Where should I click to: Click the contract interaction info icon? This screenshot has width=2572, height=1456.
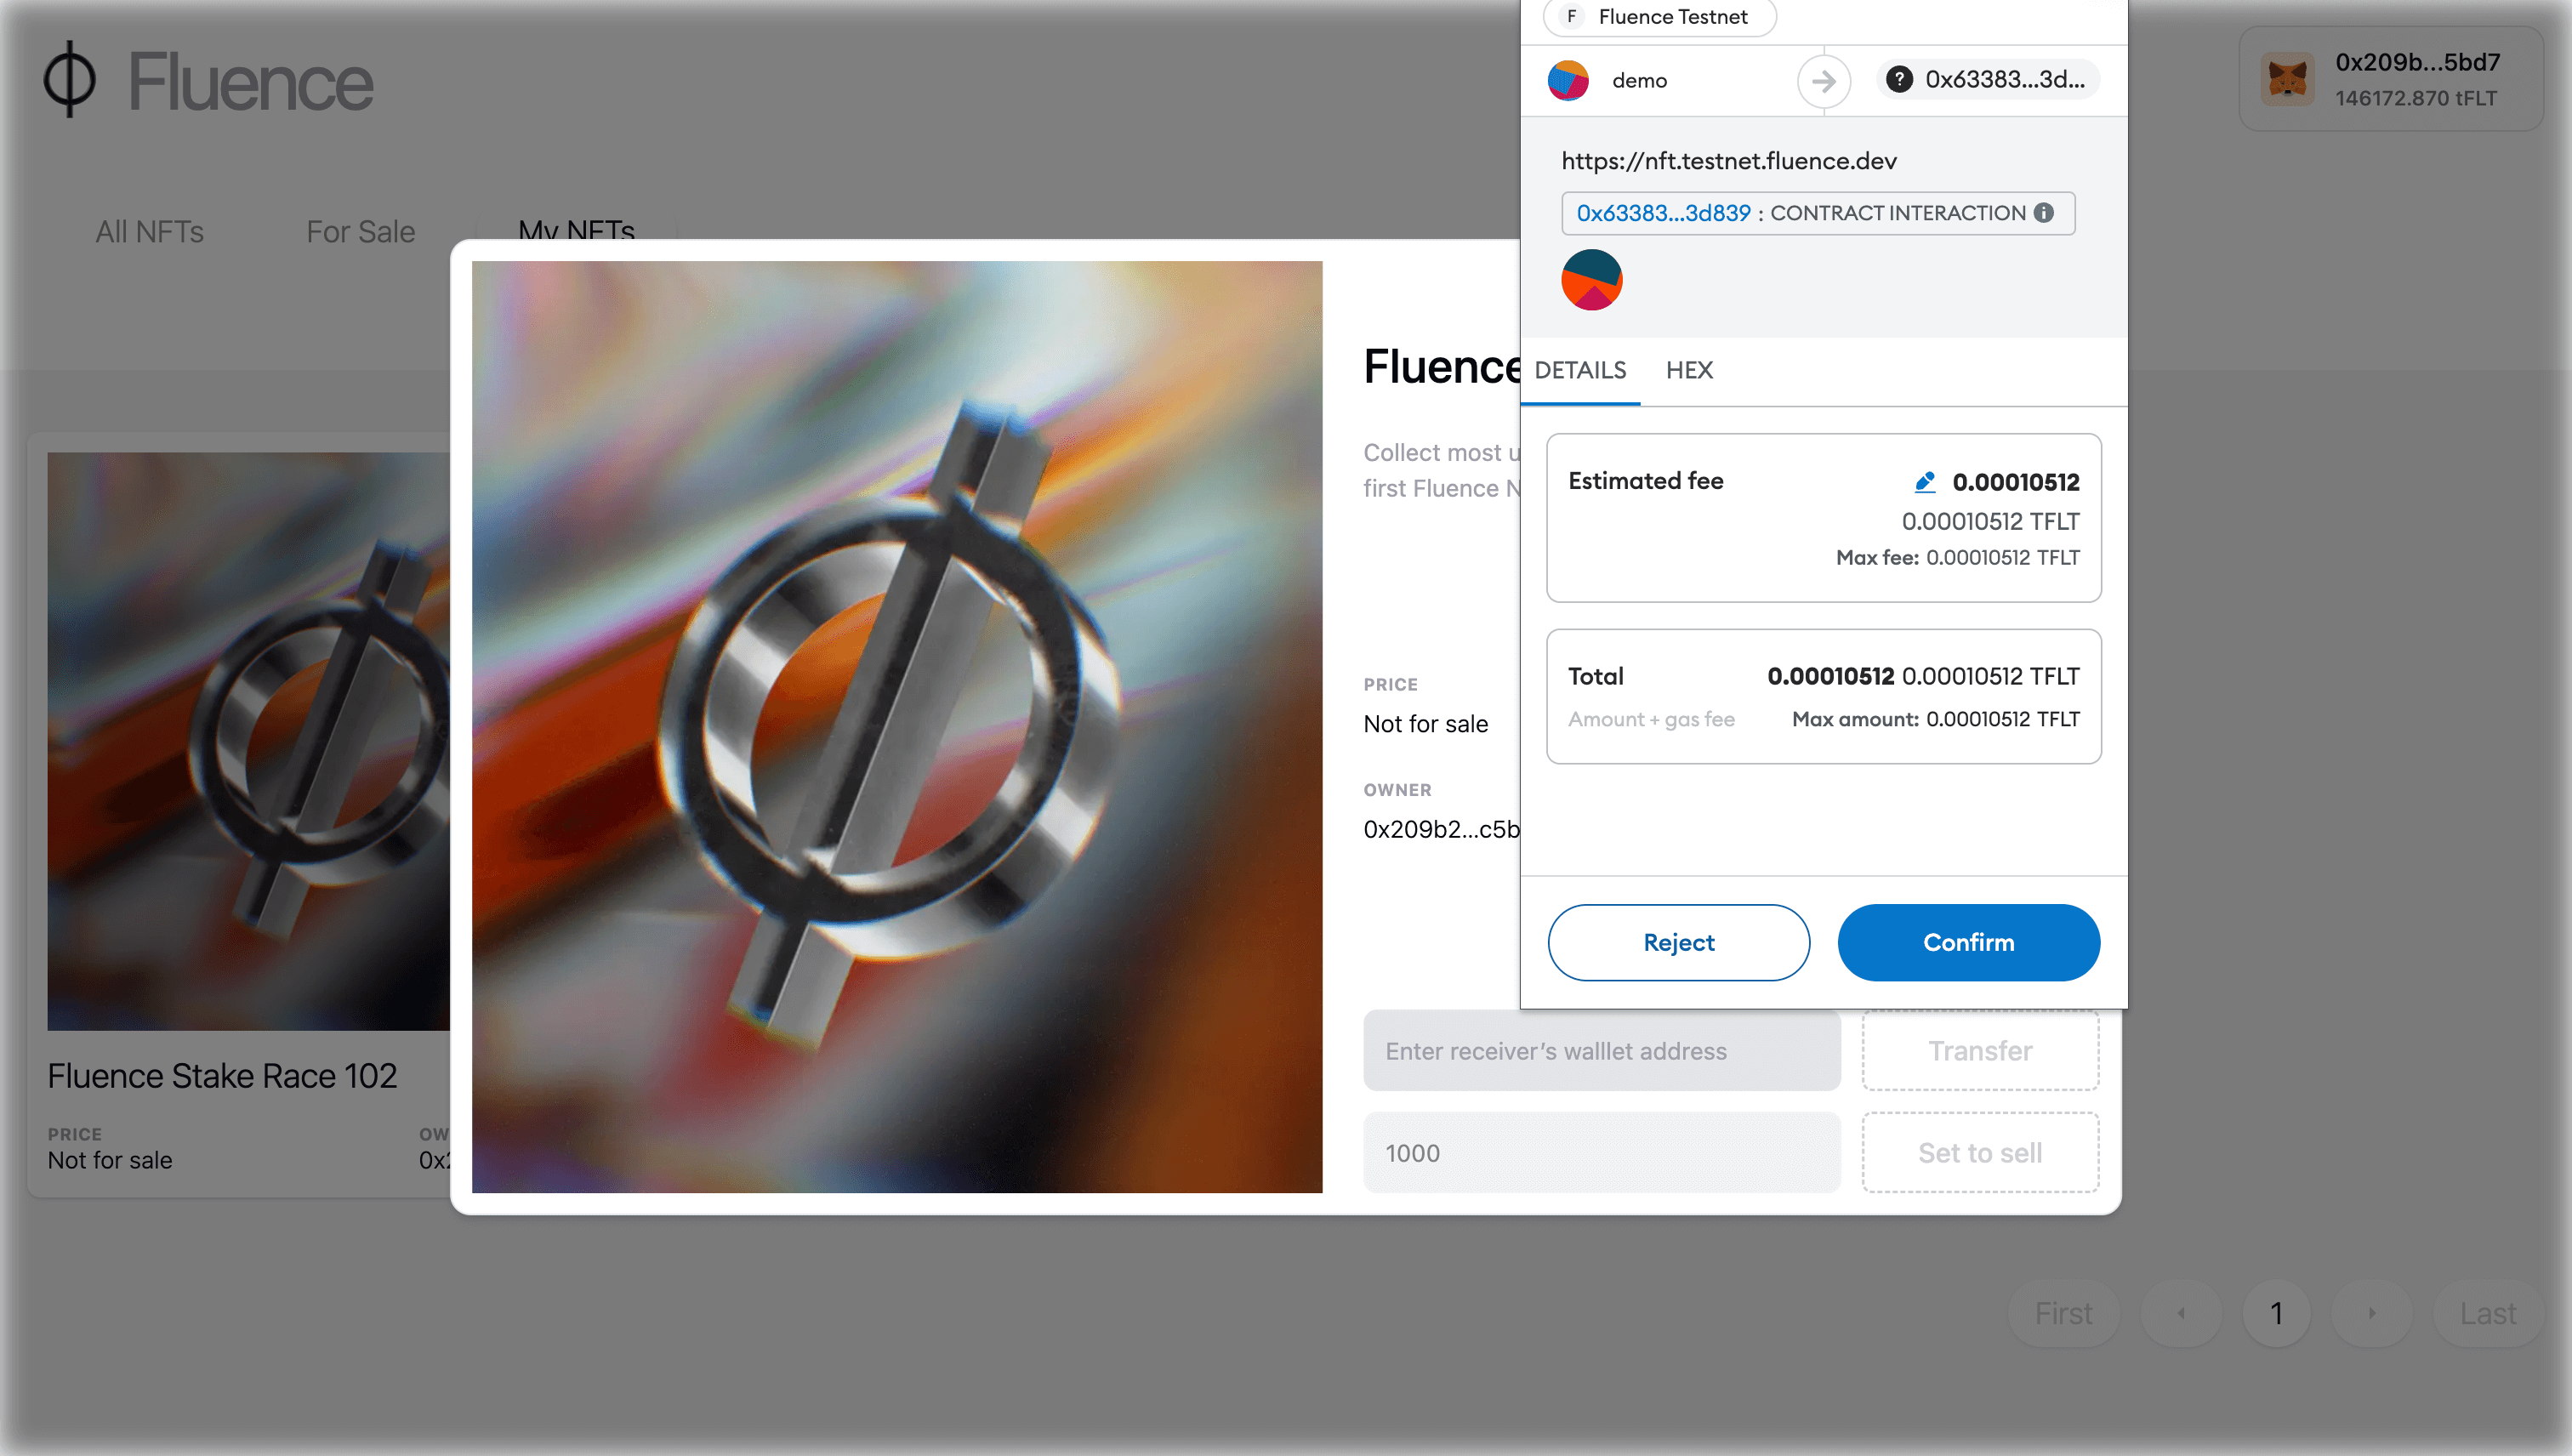pos(2044,213)
